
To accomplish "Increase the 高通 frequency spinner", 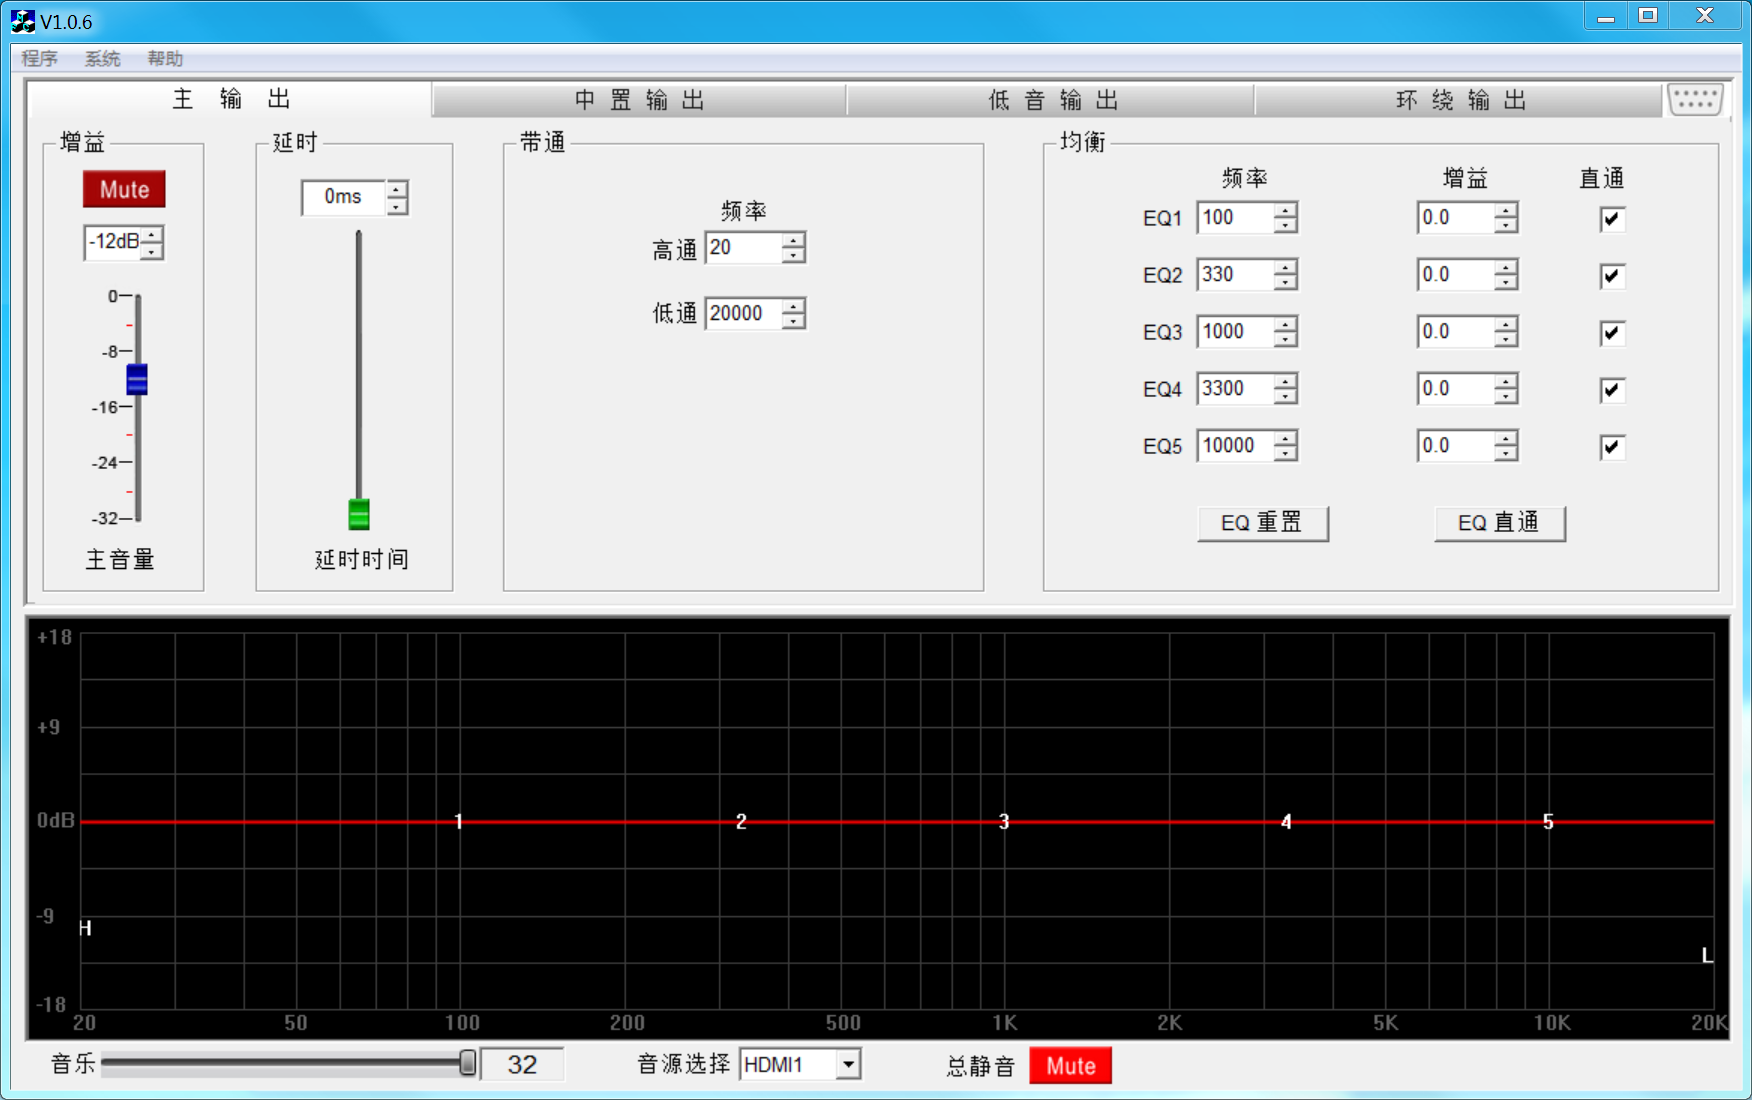I will 793,240.
